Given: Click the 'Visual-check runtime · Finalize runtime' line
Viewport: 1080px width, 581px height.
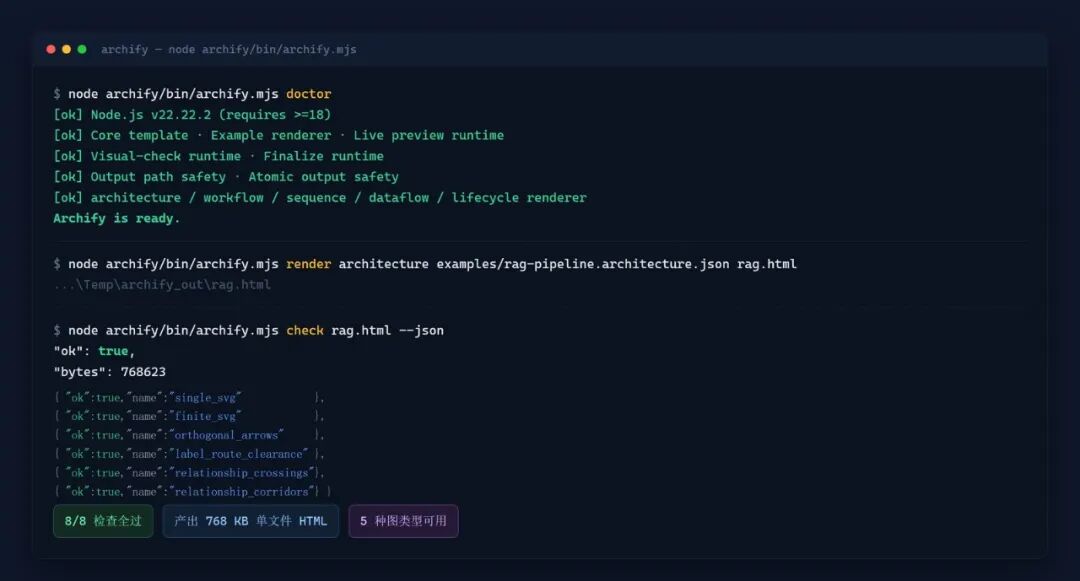Looking at the screenshot, I should point(219,156).
